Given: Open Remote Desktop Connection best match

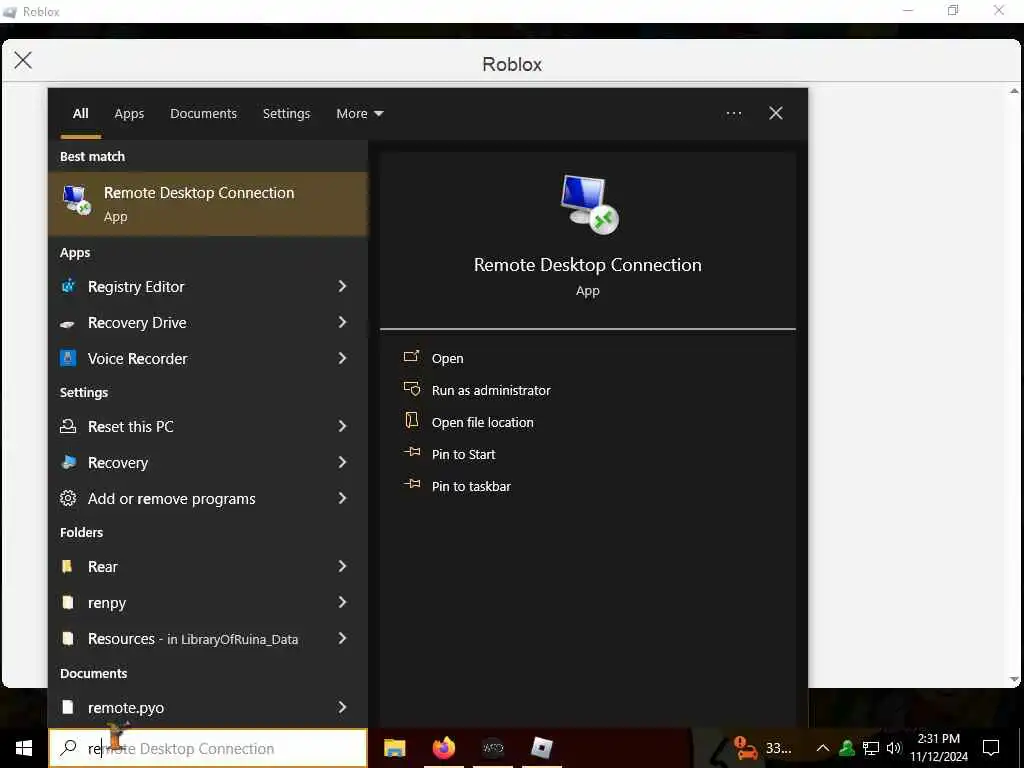Looking at the screenshot, I should click(208, 204).
